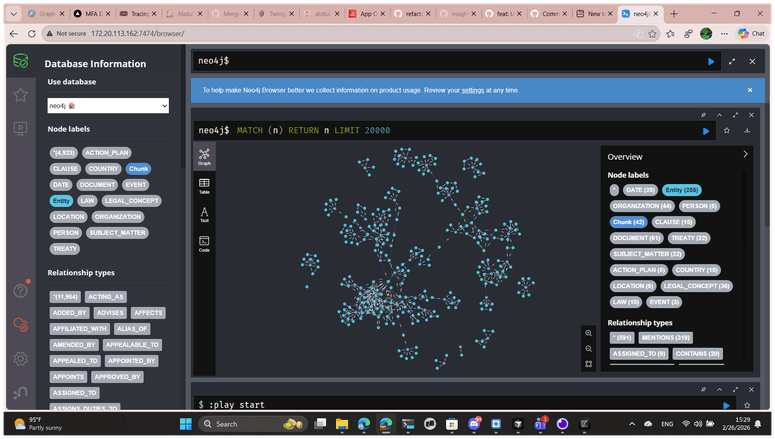Select Entity (258) in the Overview

(682, 190)
